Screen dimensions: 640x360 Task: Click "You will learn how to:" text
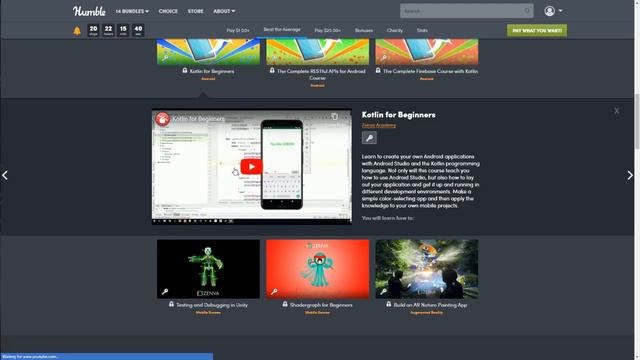coord(387,218)
